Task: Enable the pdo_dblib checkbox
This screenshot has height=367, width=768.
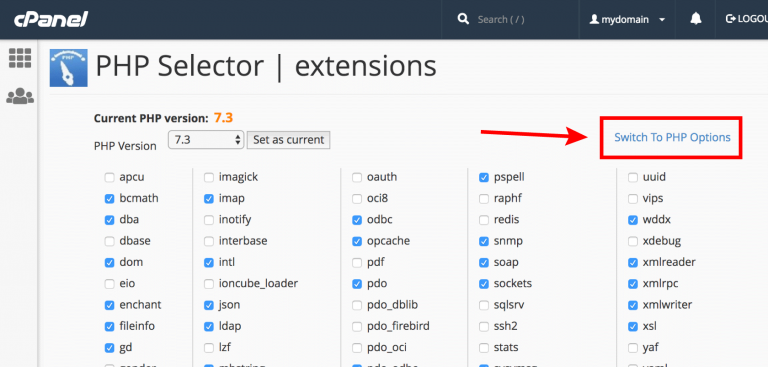Action: pos(357,305)
